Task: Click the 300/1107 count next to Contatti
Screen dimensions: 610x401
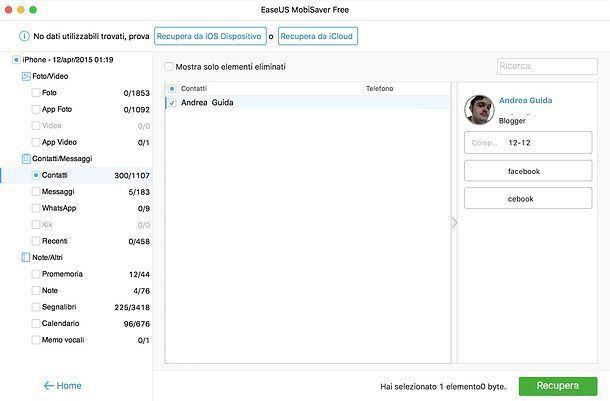Action: click(132, 175)
